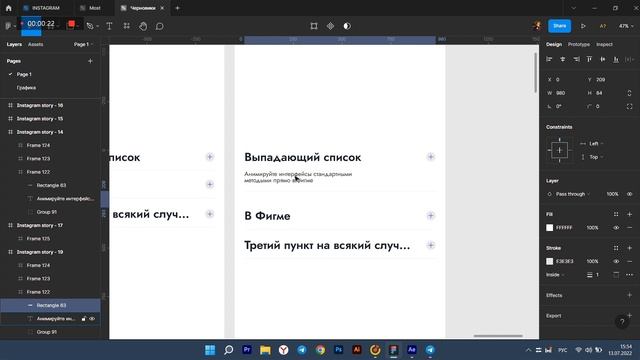Open a new tab with plus button
Image resolution: width=640 pixels, height=360 pixels.
tap(177, 8)
